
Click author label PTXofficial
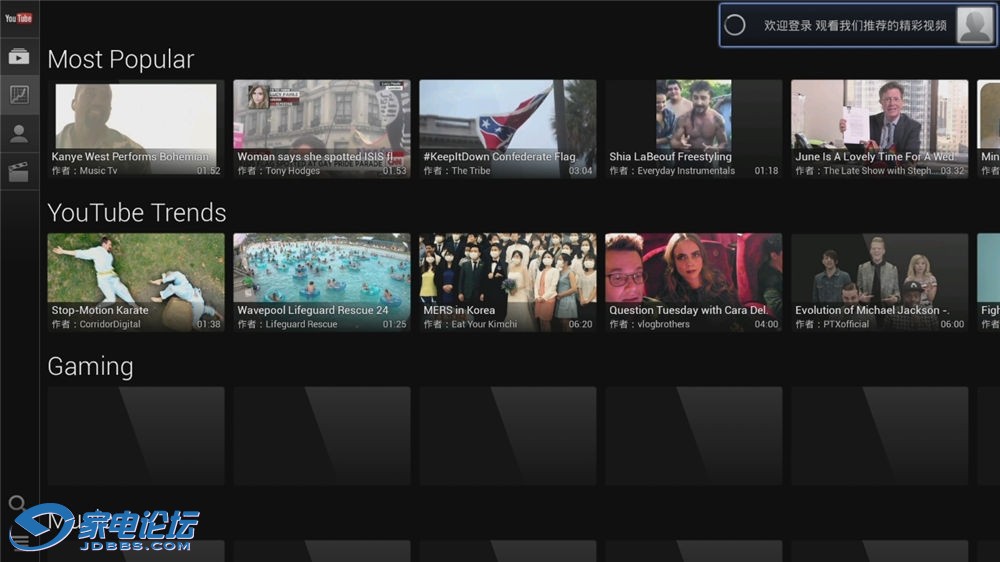tap(846, 324)
